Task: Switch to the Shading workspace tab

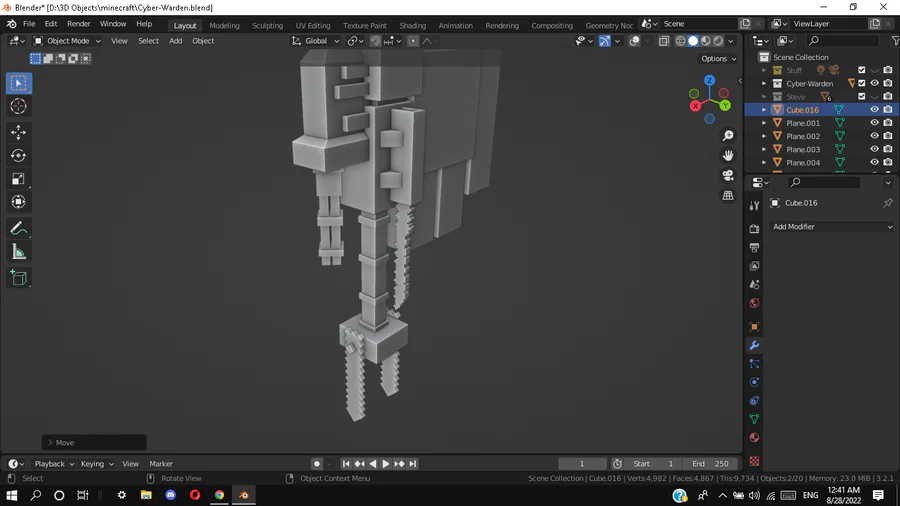Action: 413,25
